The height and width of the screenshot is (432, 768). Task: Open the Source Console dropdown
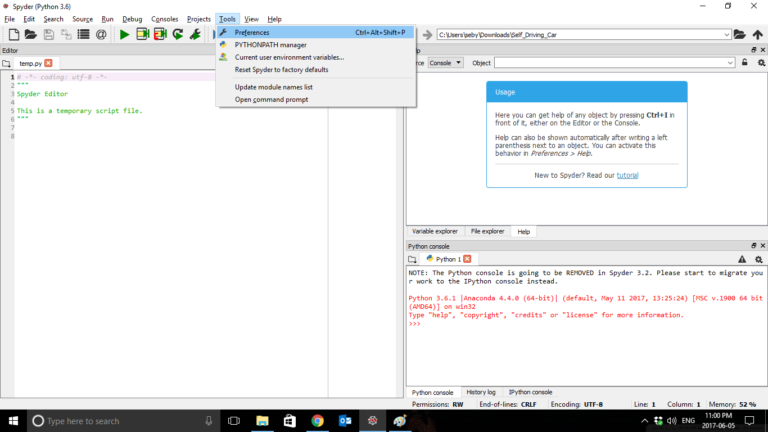point(445,63)
